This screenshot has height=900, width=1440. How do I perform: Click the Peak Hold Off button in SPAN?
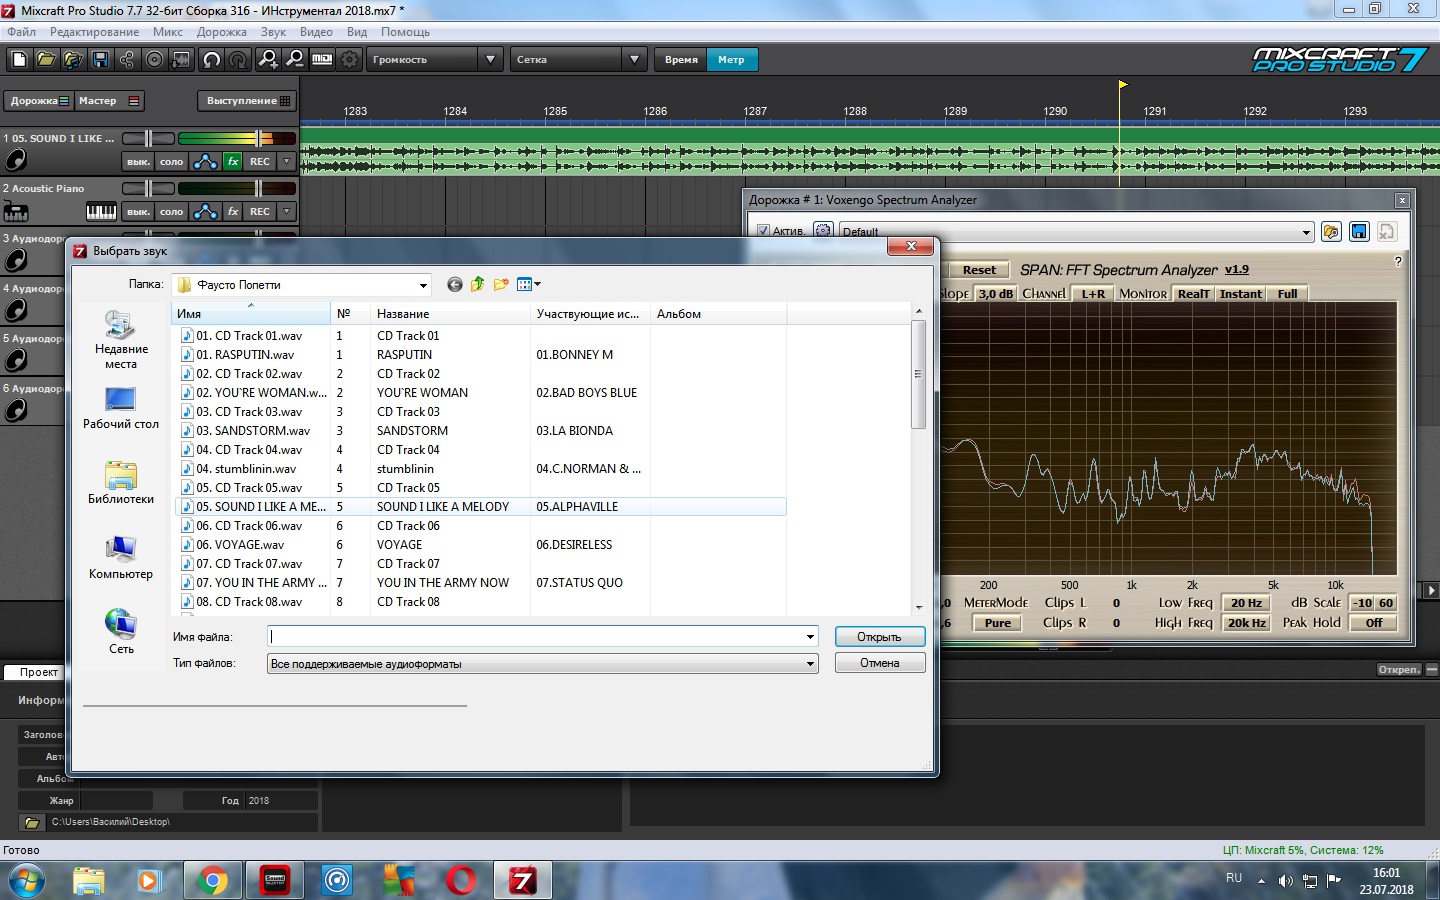click(1374, 623)
